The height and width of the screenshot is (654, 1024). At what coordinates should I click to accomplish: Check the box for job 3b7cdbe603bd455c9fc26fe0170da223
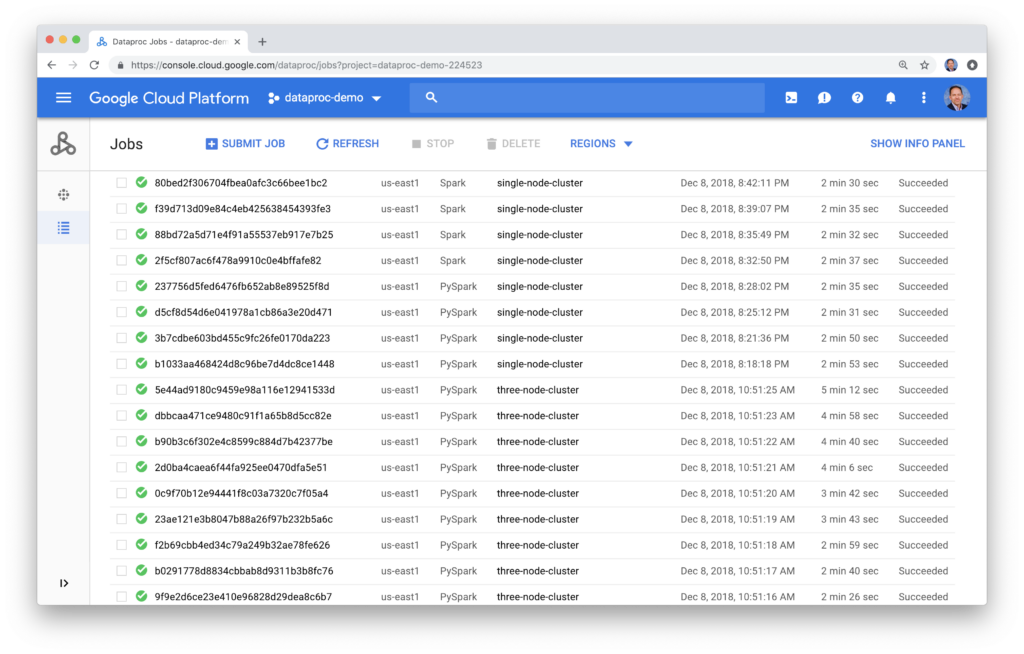[121, 338]
